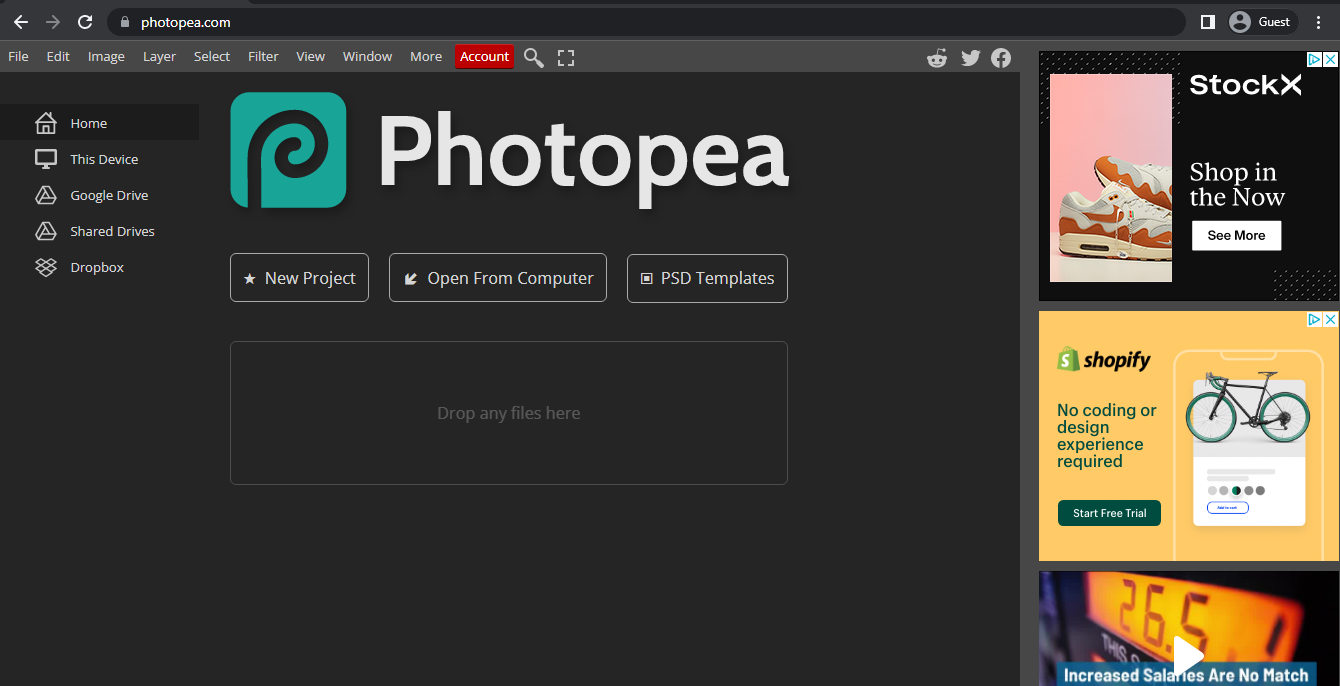Viewport: 1340px width, 686px height.
Task: Create a New Project
Action: (x=299, y=278)
